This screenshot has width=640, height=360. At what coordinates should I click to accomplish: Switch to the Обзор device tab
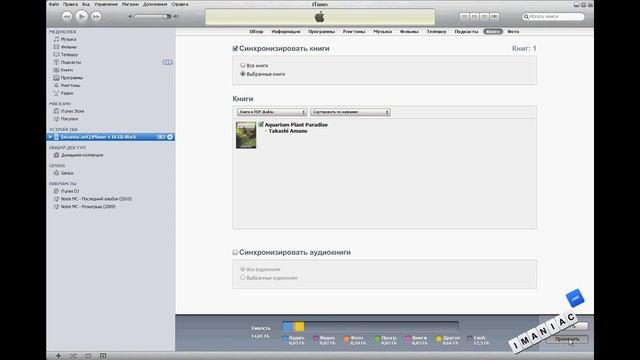point(256,31)
